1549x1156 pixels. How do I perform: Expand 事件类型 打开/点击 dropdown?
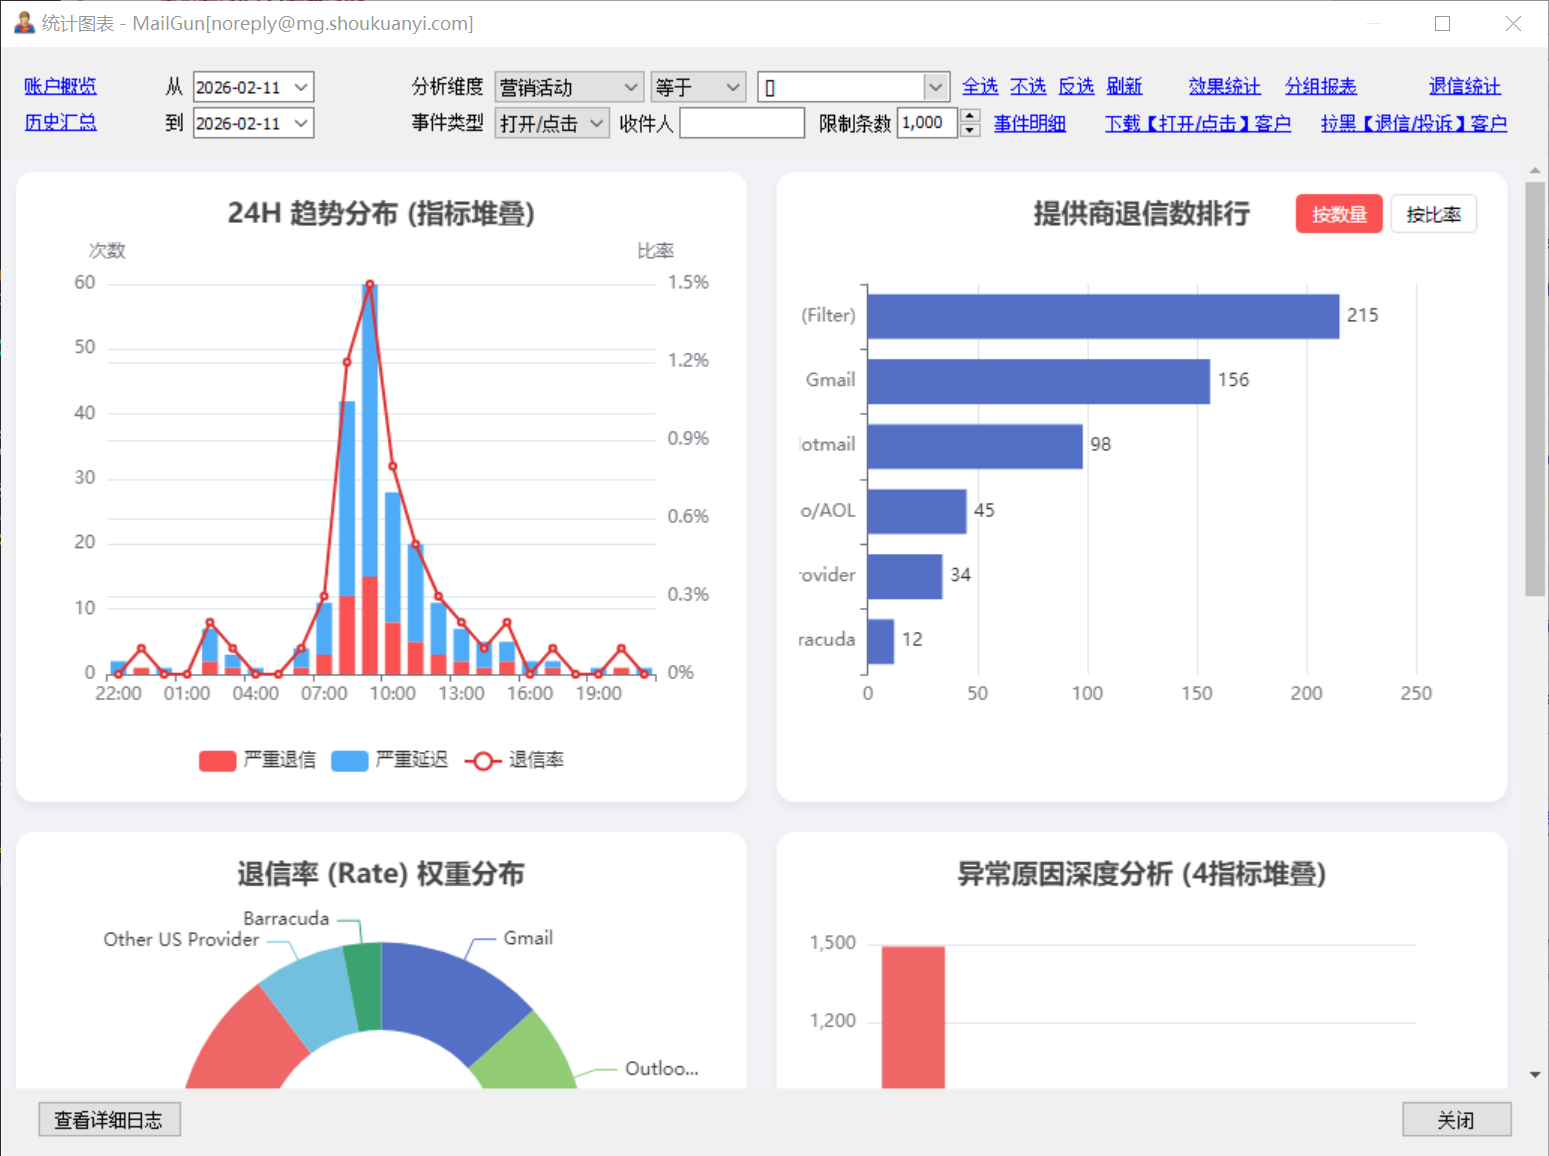point(596,124)
